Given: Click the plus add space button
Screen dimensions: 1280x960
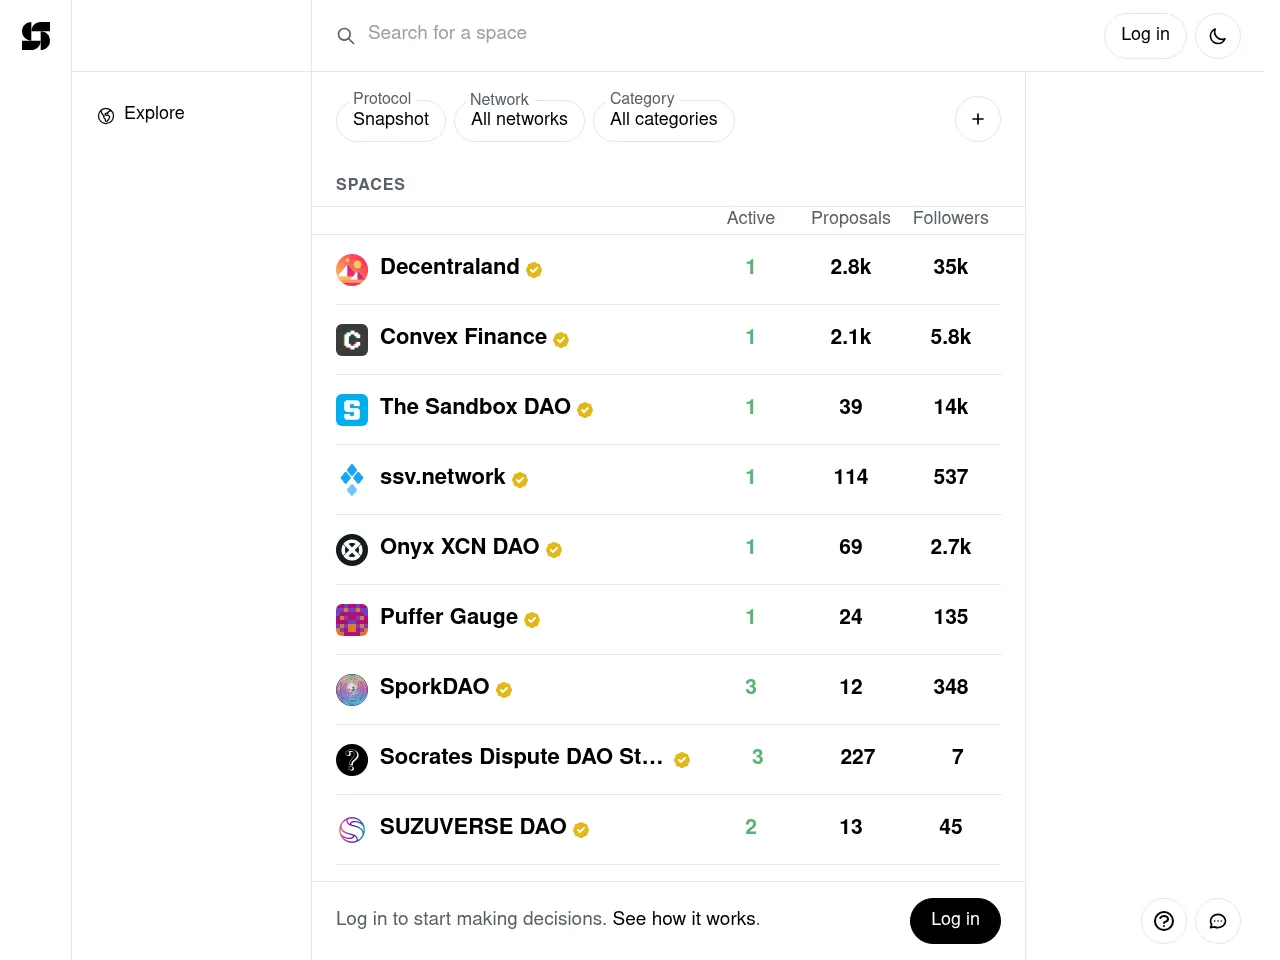Looking at the screenshot, I should (977, 120).
